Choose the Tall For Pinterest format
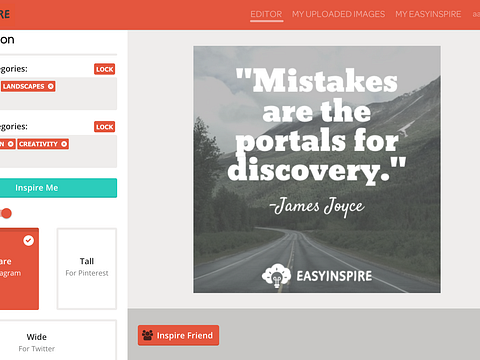The width and height of the screenshot is (480, 360). [x=87, y=269]
